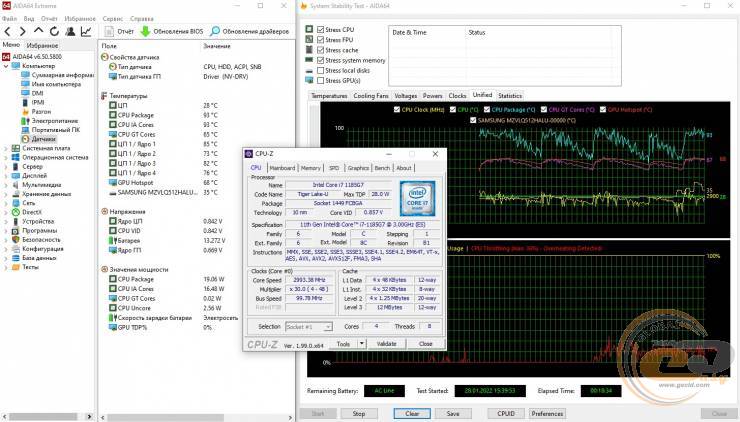740x422 pixels.
Task: Toggle the Stress cache checkbox
Action: pyautogui.click(x=320, y=50)
